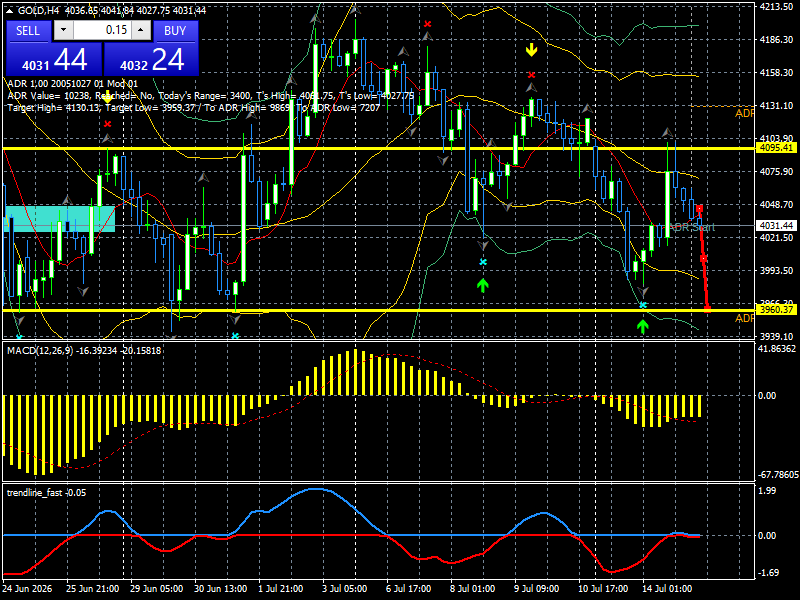Click the 9 Jul 09:00 time axis label
Image resolution: width=800 pixels, height=600 pixels.
click(x=536, y=589)
